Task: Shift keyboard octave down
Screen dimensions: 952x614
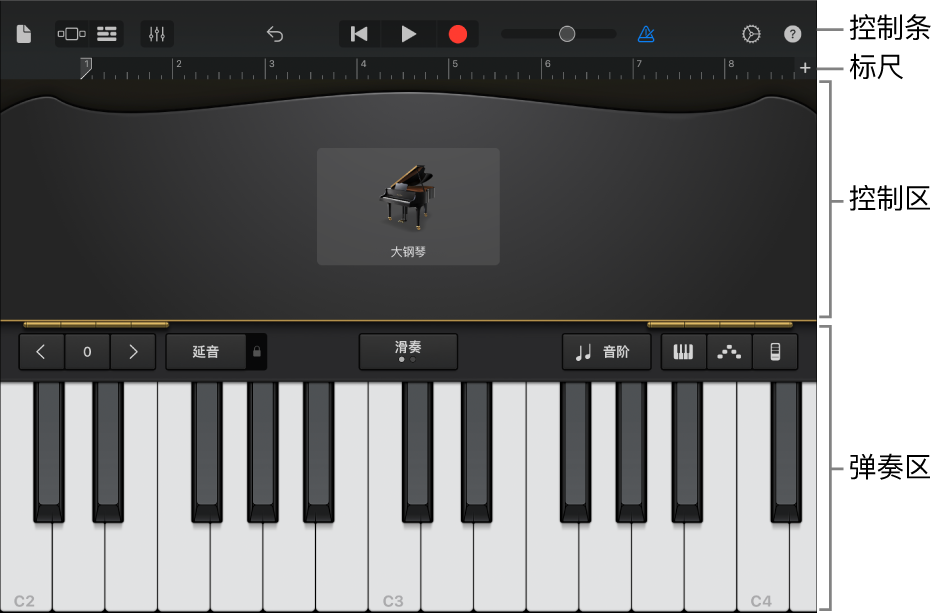Action: pyautogui.click(x=41, y=352)
